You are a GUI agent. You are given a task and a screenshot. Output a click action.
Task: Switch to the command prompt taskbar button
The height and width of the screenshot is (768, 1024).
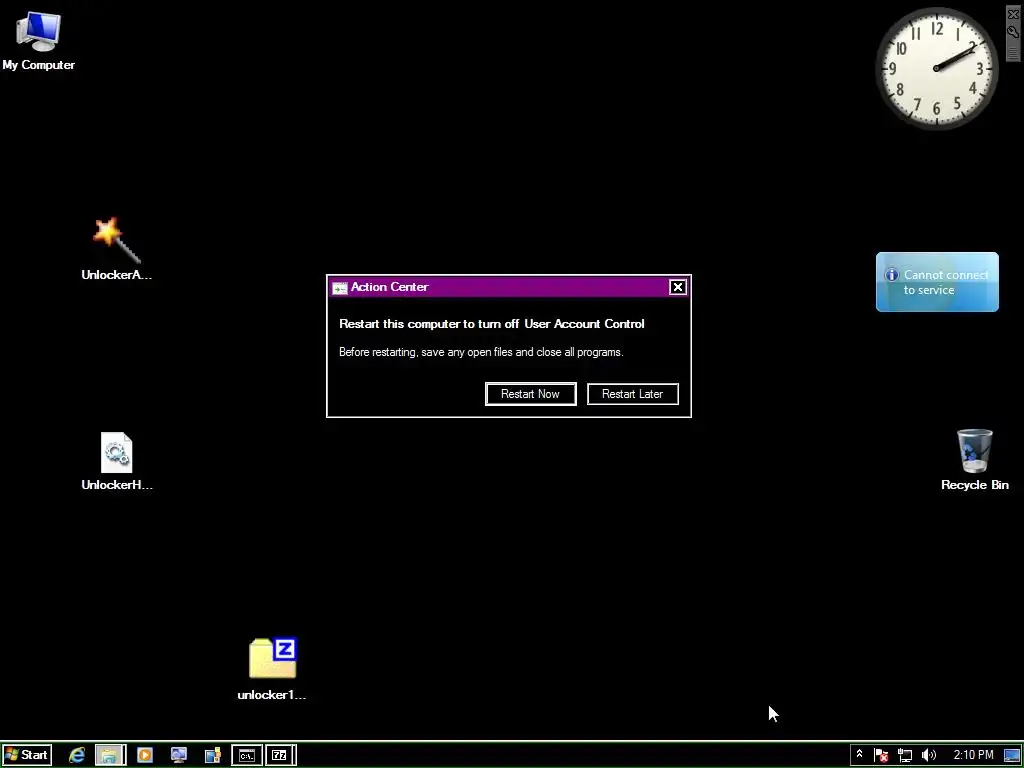[x=247, y=755]
